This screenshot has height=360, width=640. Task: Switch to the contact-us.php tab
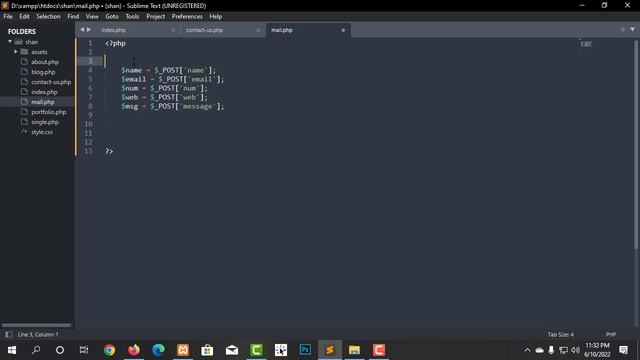click(204, 30)
